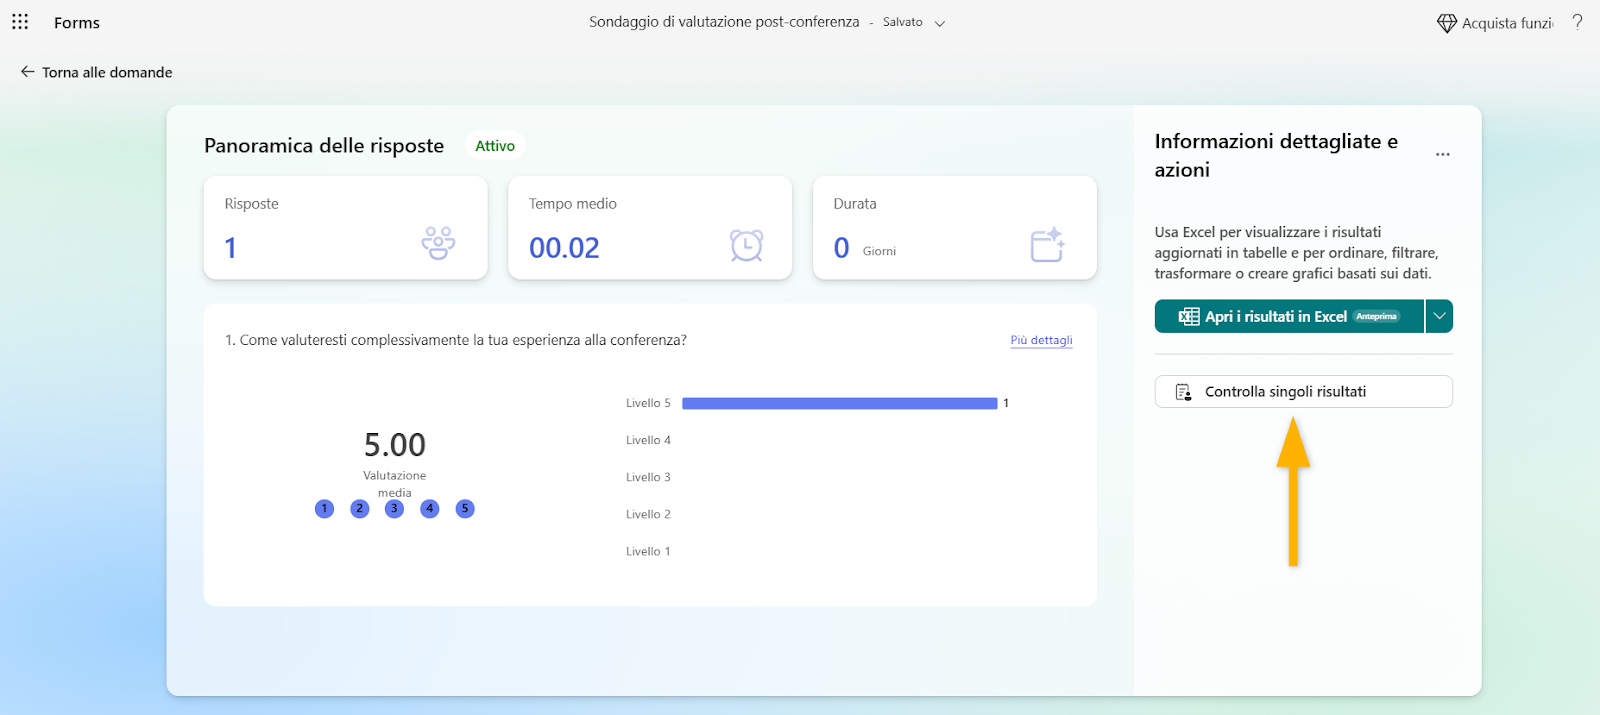Click the help question mark icon
This screenshot has width=1600, height=715.
click(1577, 22)
